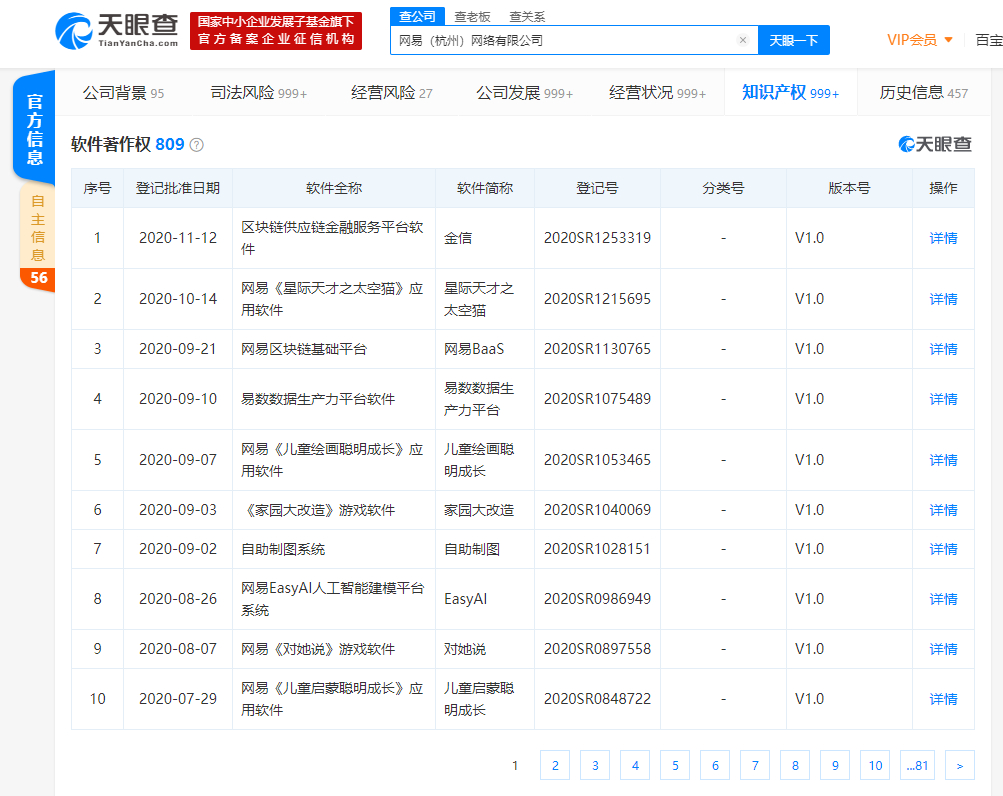
Task: Switch to the 查关系 search tab
Action: click(527, 17)
